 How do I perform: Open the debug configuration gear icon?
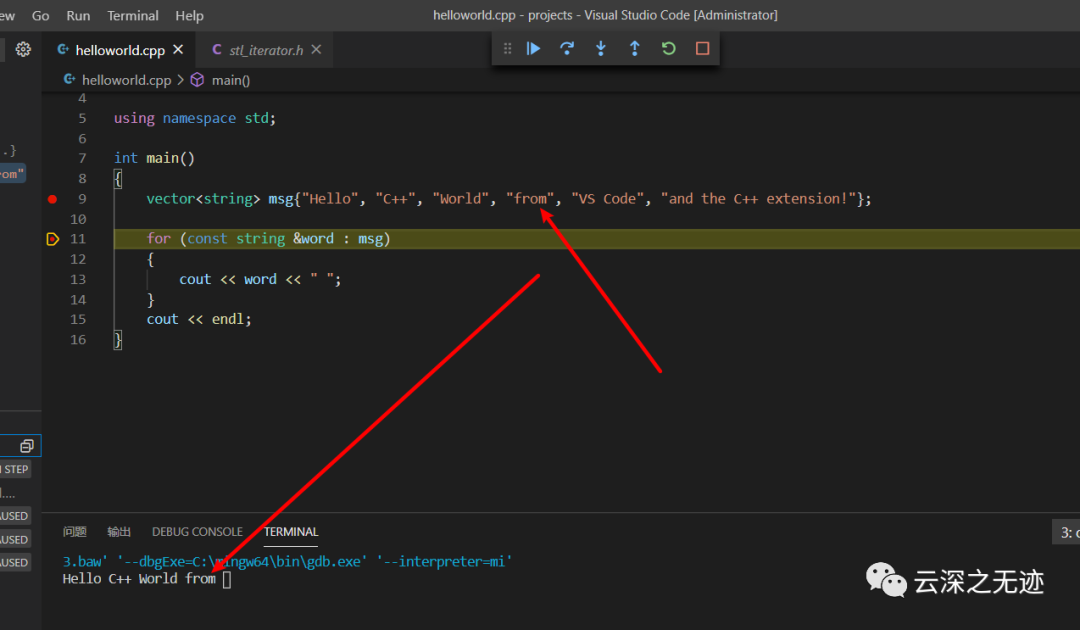(23, 50)
